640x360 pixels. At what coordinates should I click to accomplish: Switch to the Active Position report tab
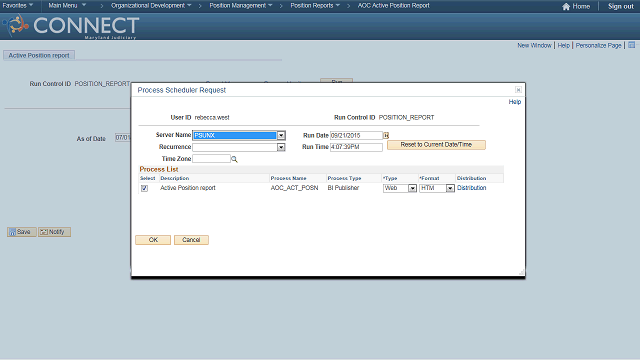(39, 56)
